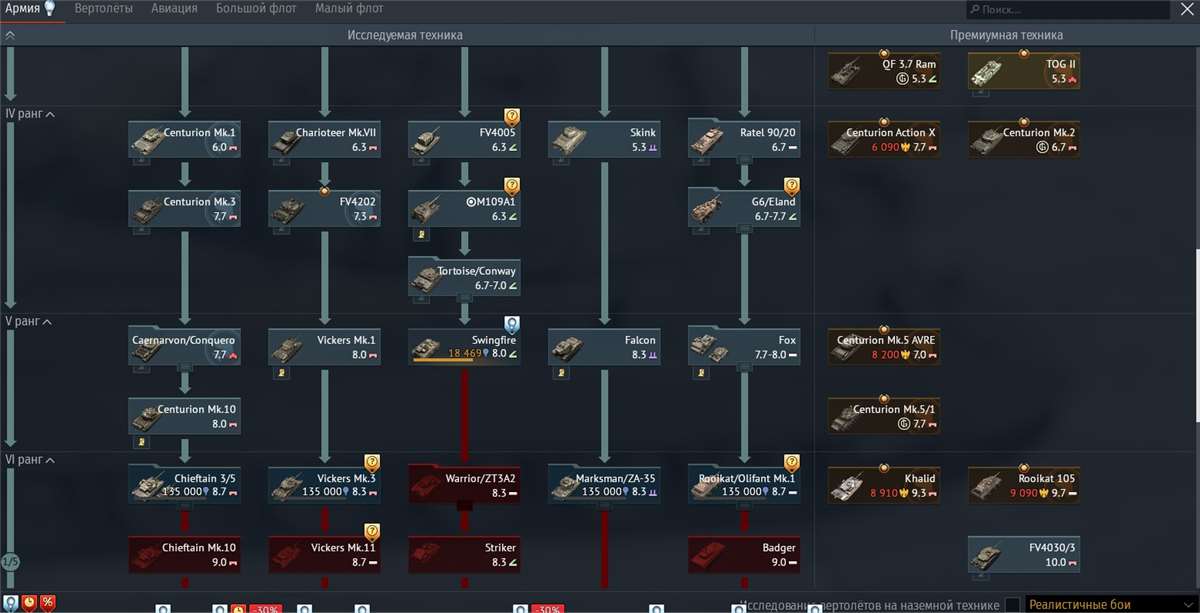Switch to the Авиация tab

pyautogui.click(x=173, y=8)
